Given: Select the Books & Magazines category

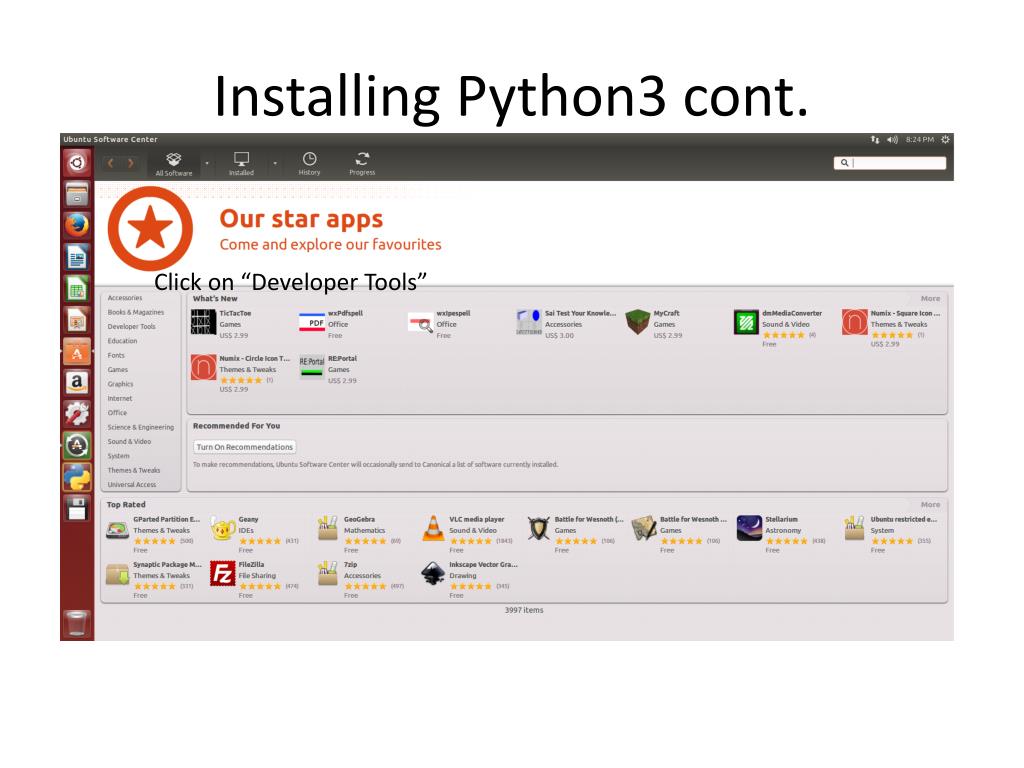Looking at the screenshot, I should [x=136, y=312].
